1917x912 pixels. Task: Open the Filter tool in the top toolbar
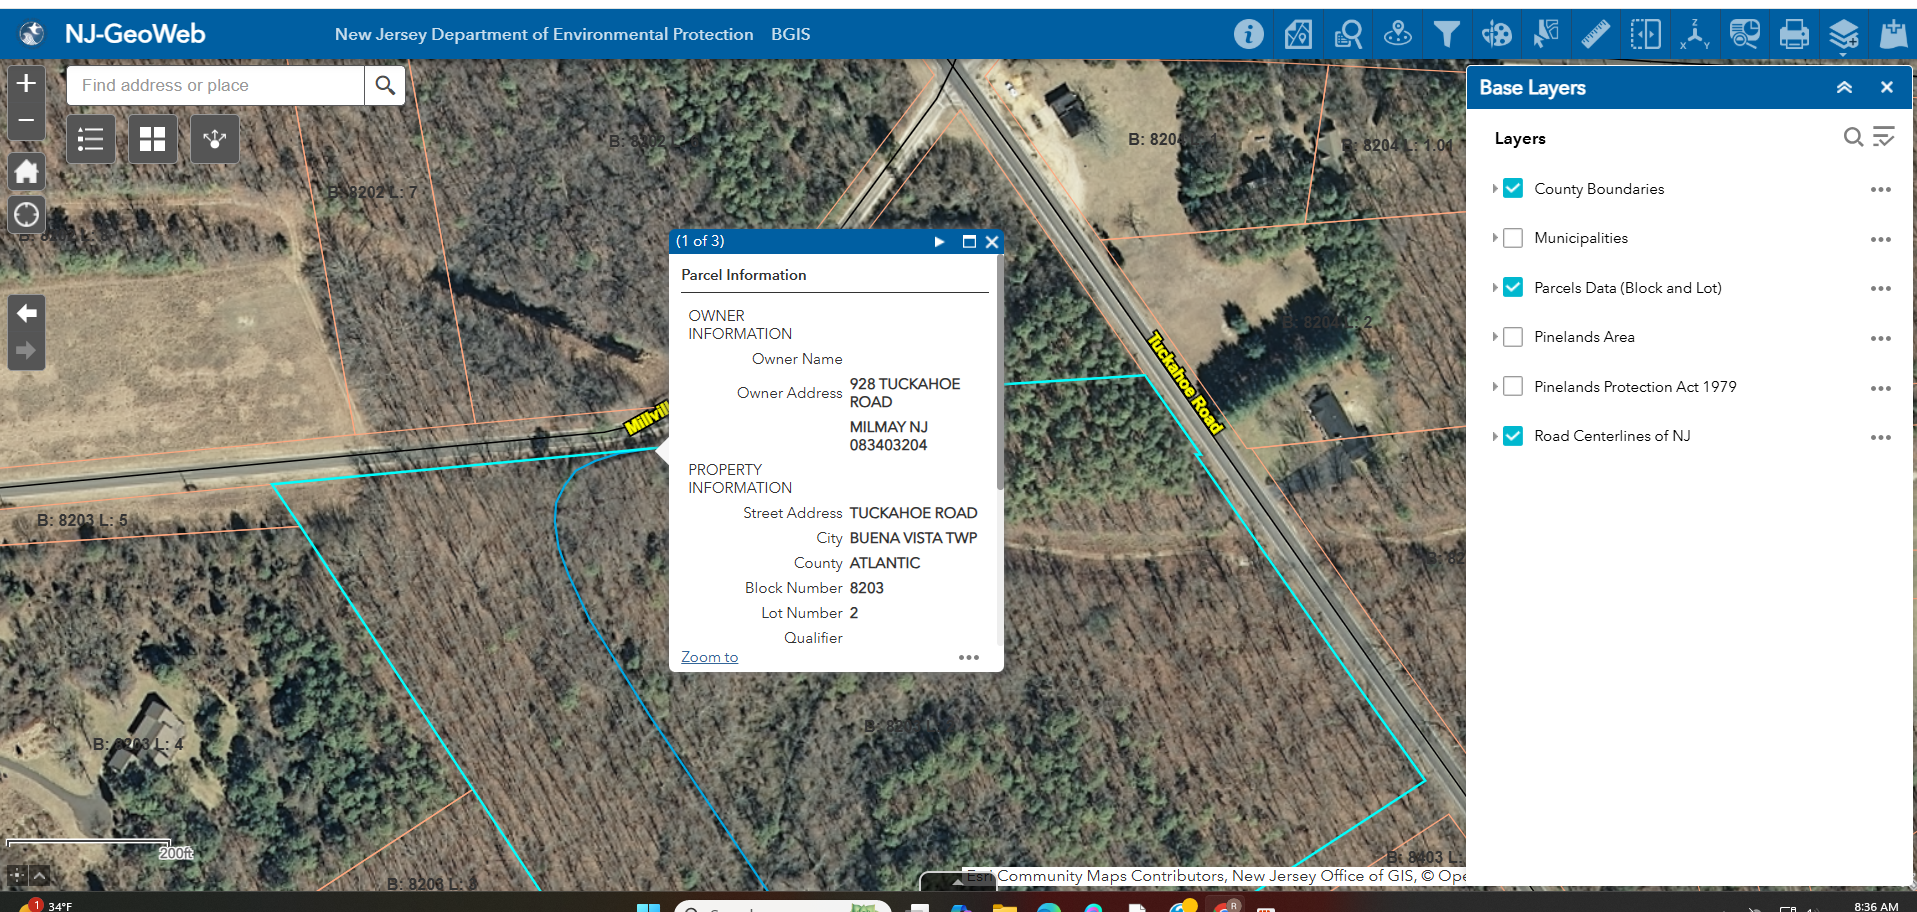tap(1446, 35)
